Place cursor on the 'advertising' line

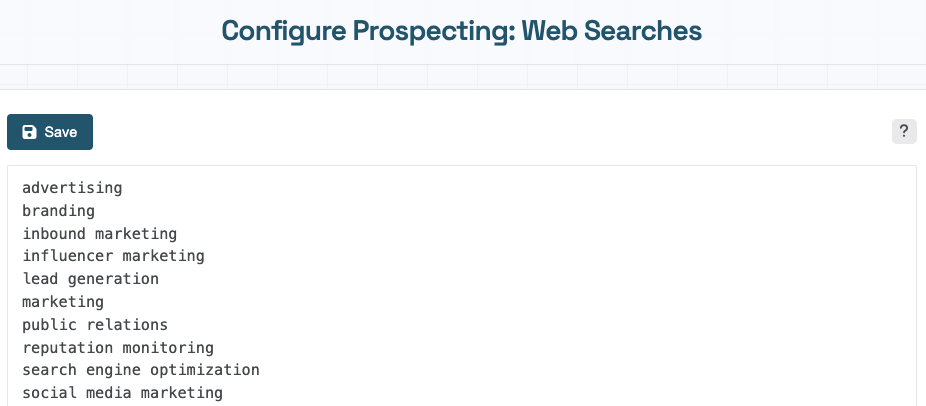coord(72,188)
